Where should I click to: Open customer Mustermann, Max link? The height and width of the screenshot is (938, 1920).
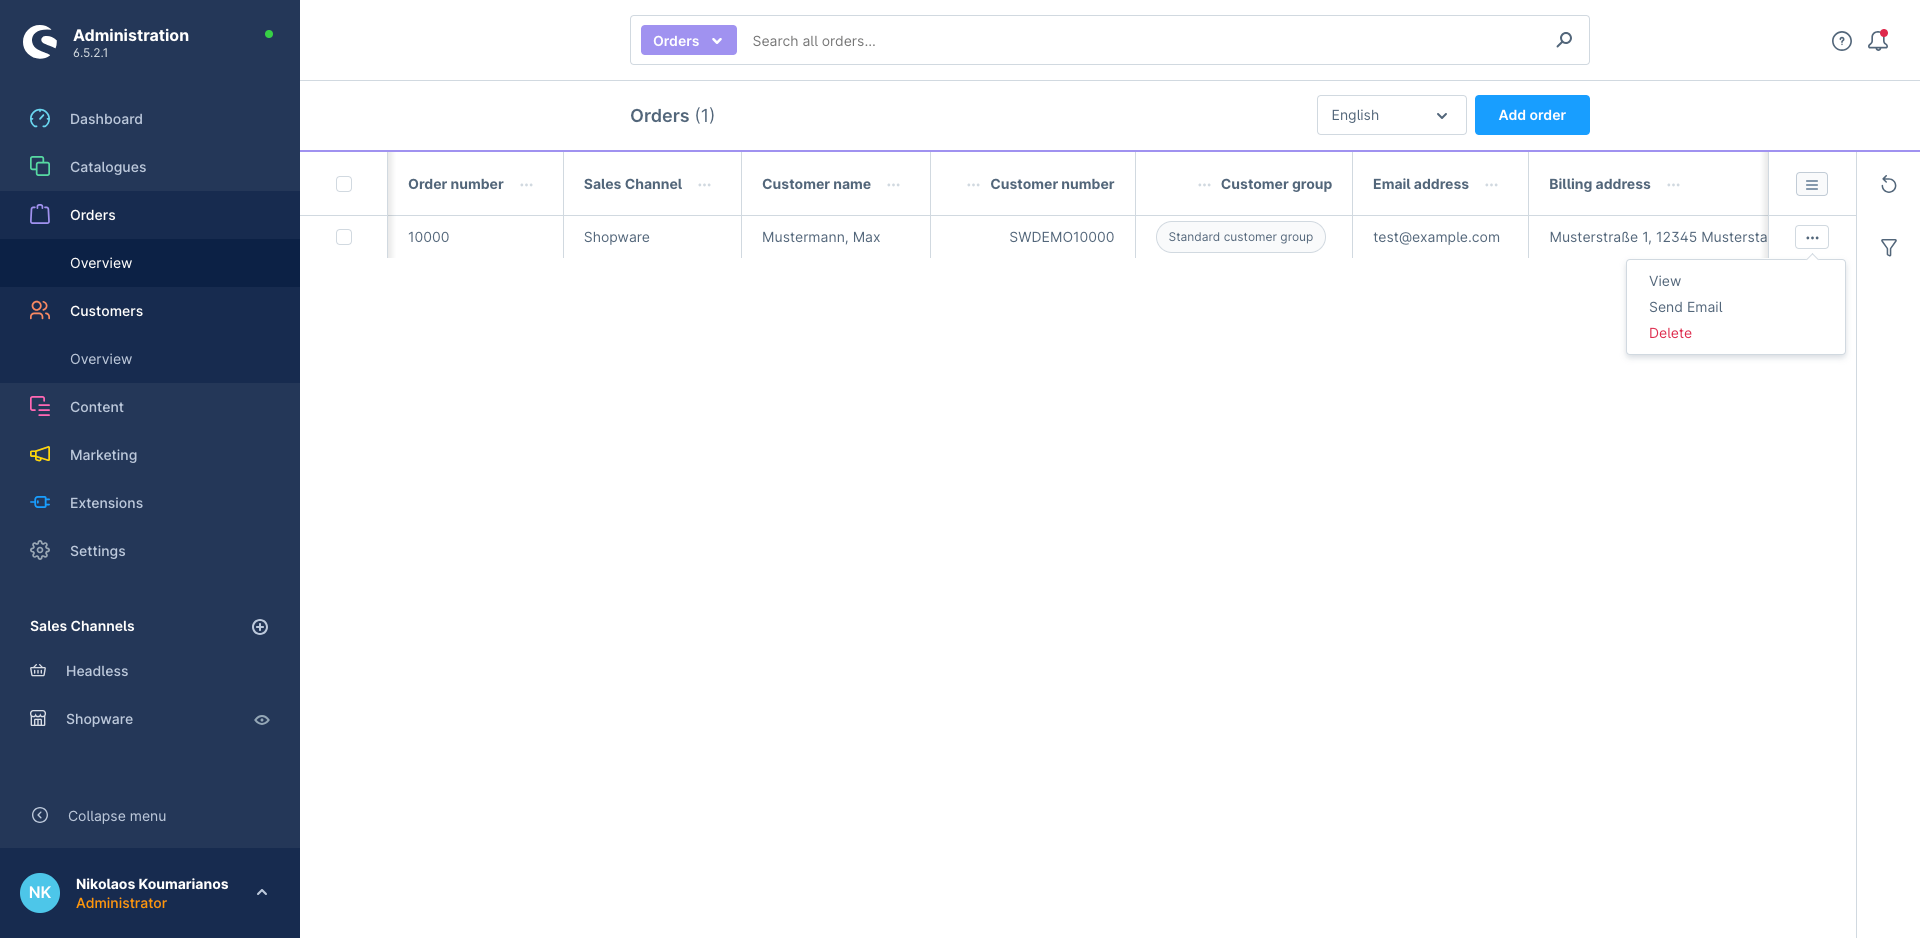coord(821,237)
